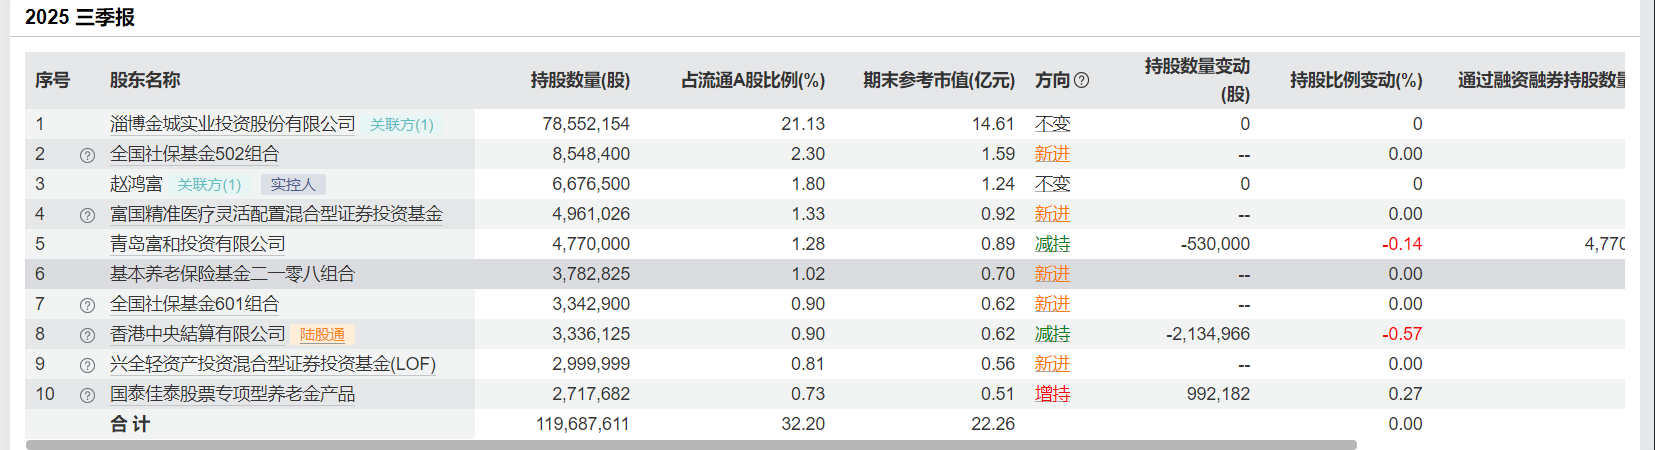Click help icon next to 方向 header
Viewport: 1655px width, 450px height.
pyautogui.click(x=1081, y=80)
